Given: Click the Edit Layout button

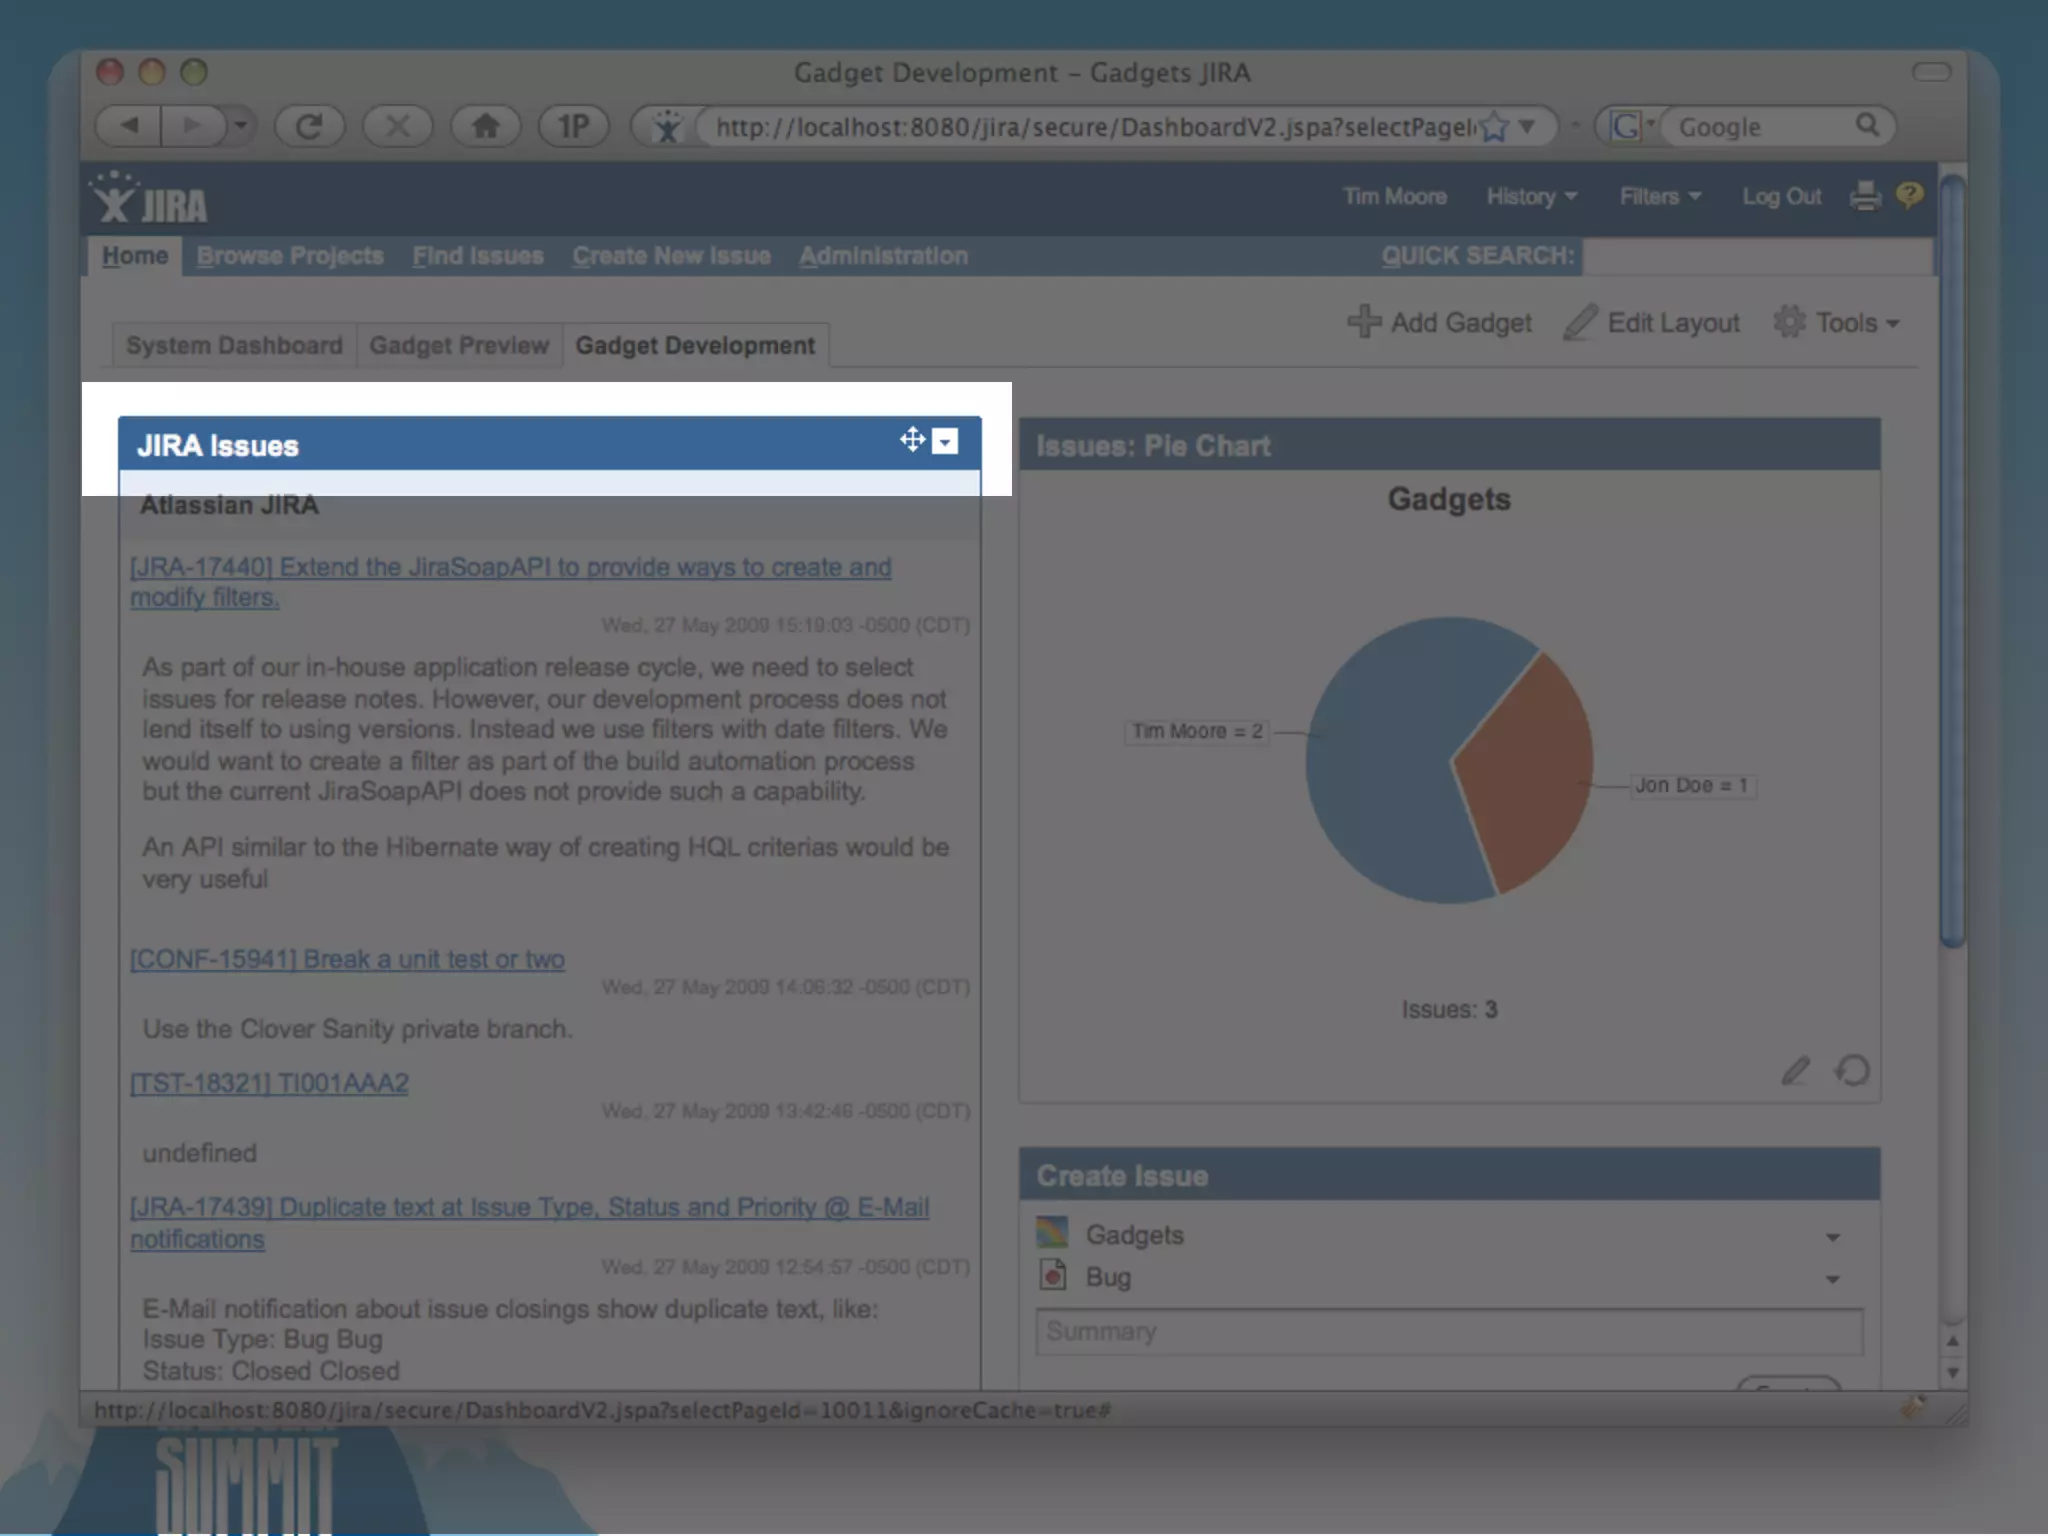Looking at the screenshot, I should [x=1652, y=322].
